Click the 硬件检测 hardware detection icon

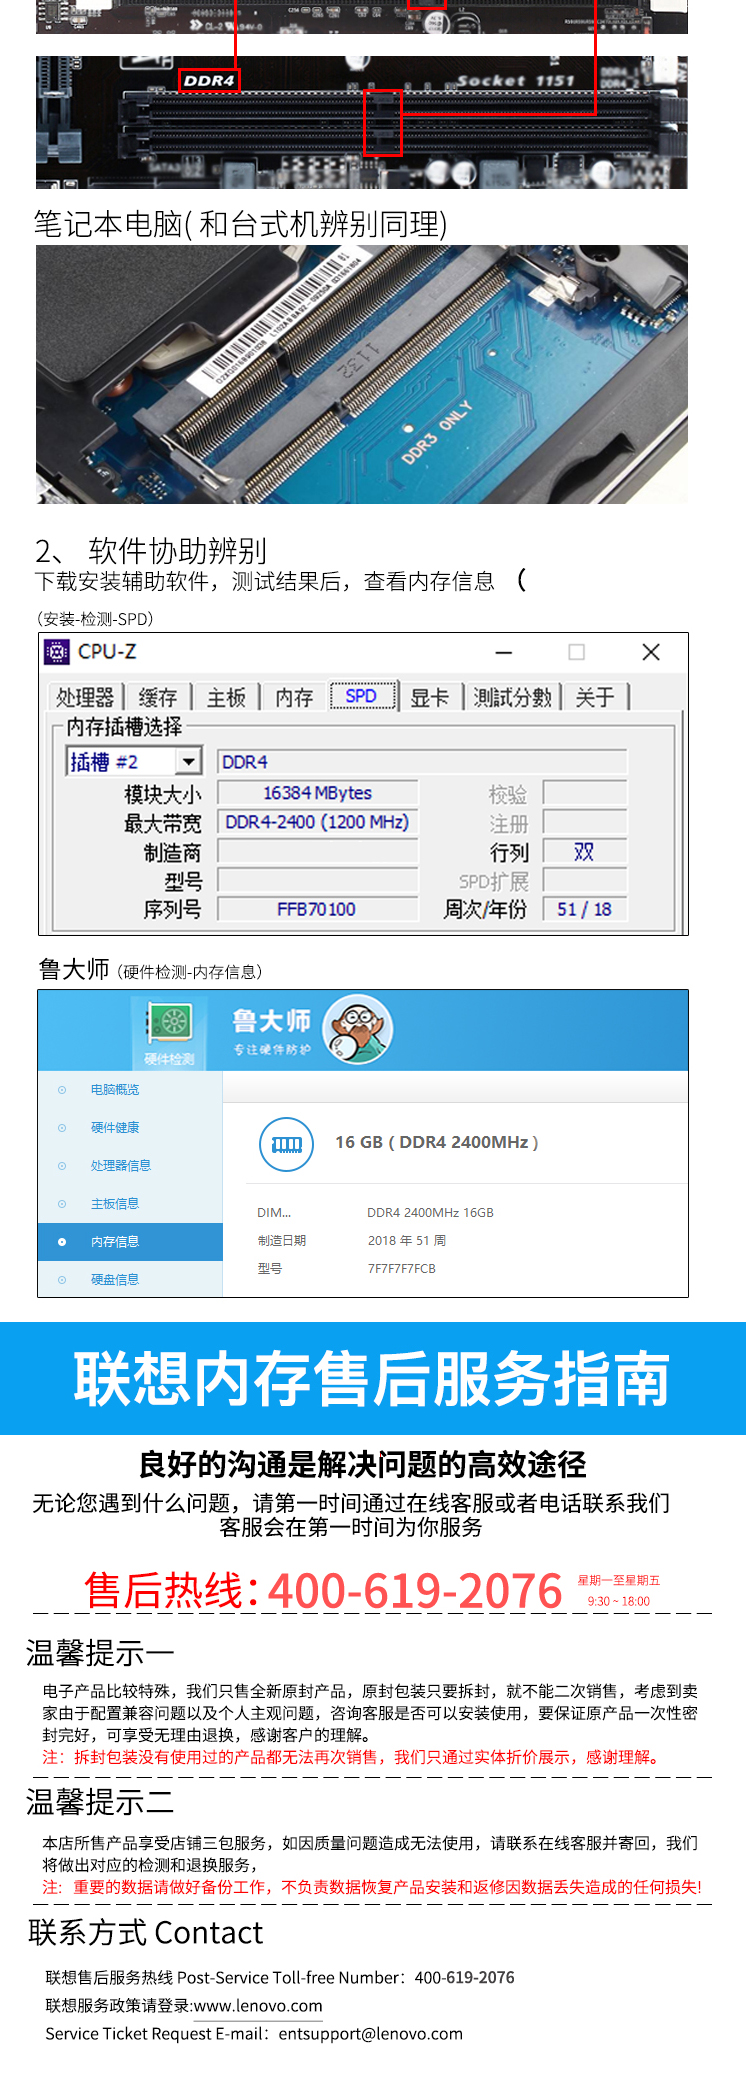[168, 1031]
